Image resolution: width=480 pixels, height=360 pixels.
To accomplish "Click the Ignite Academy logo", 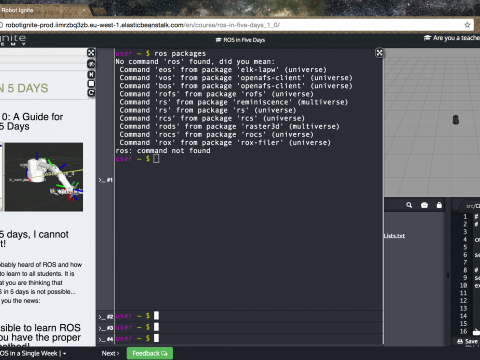I will (13, 40).
